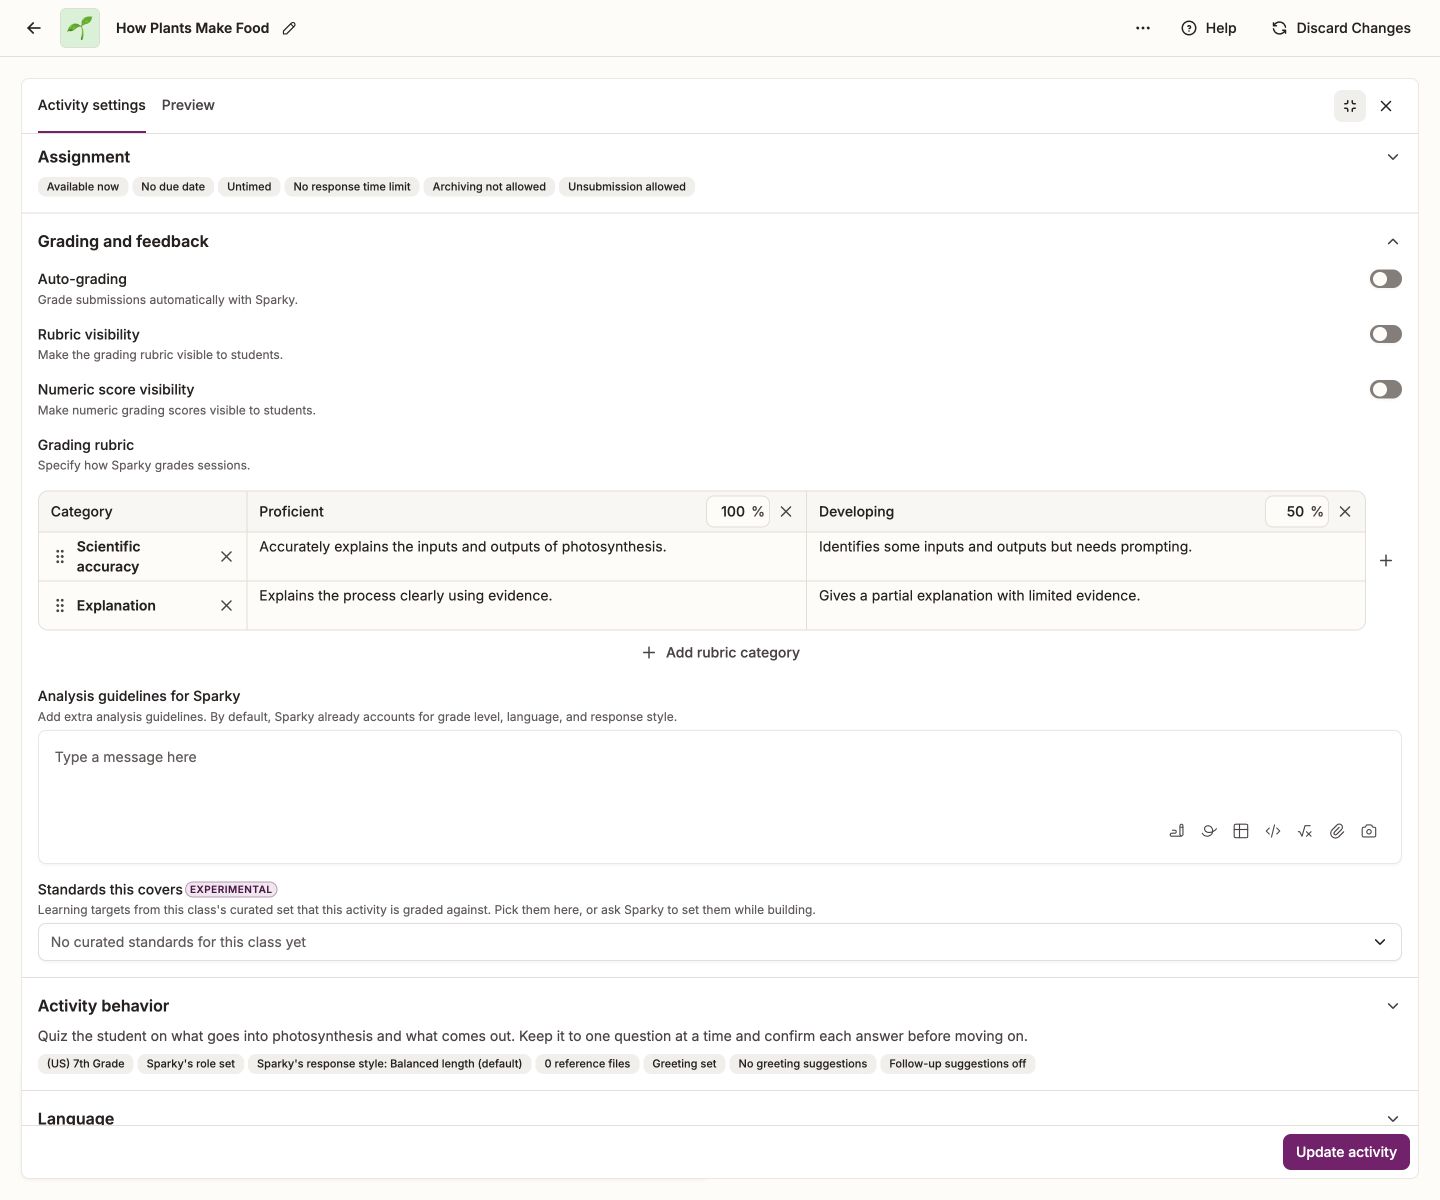1440x1200 pixels.
Task: Switch on Numeric score visibility
Action: 1386,389
